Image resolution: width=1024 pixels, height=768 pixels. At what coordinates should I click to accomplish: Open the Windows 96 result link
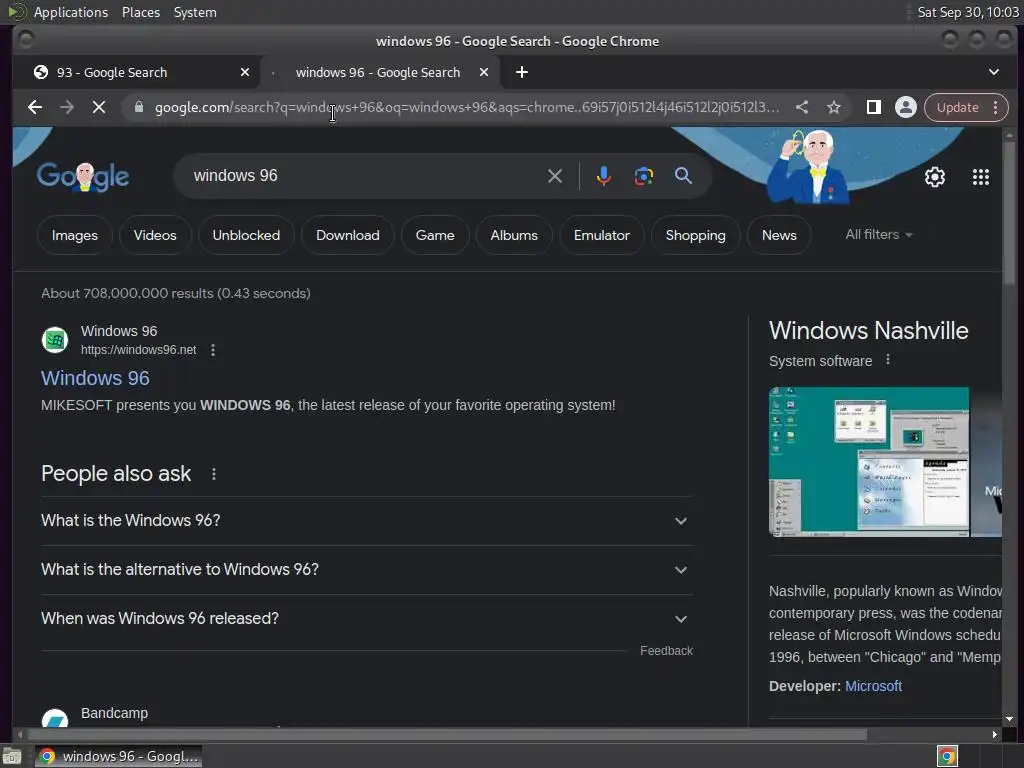(95, 378)
